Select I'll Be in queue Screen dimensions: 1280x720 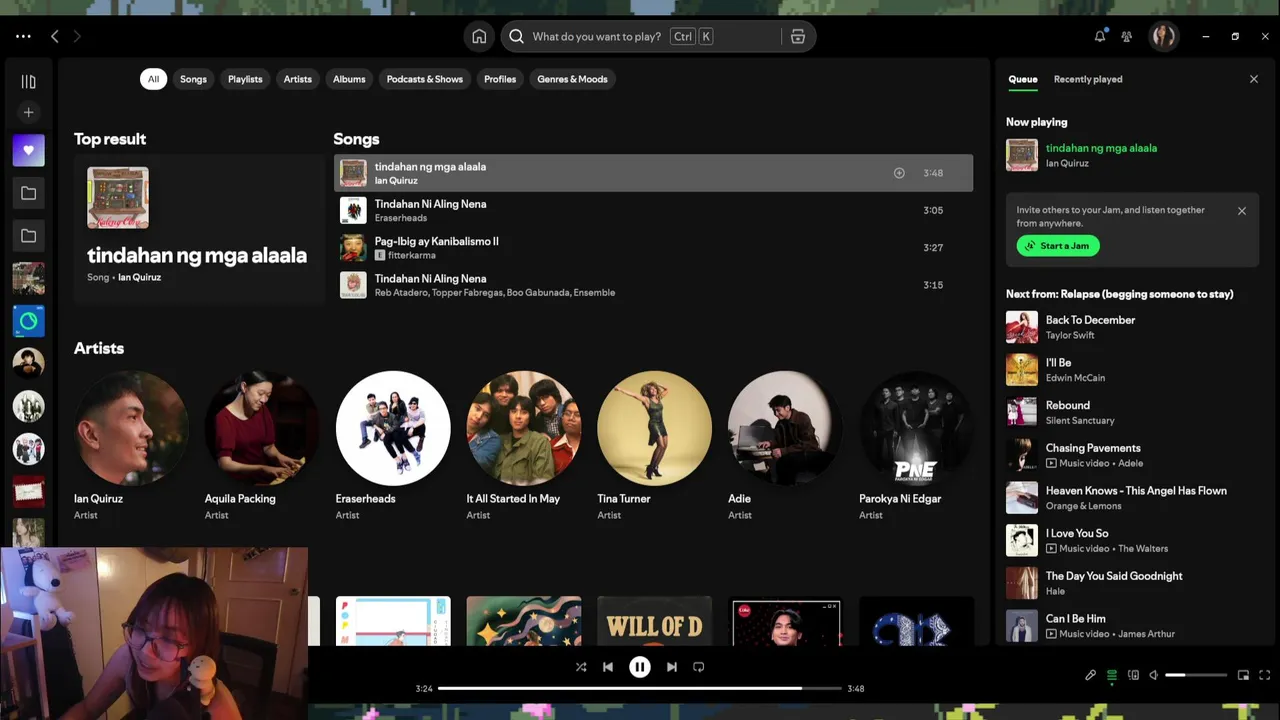point(1132,370)
